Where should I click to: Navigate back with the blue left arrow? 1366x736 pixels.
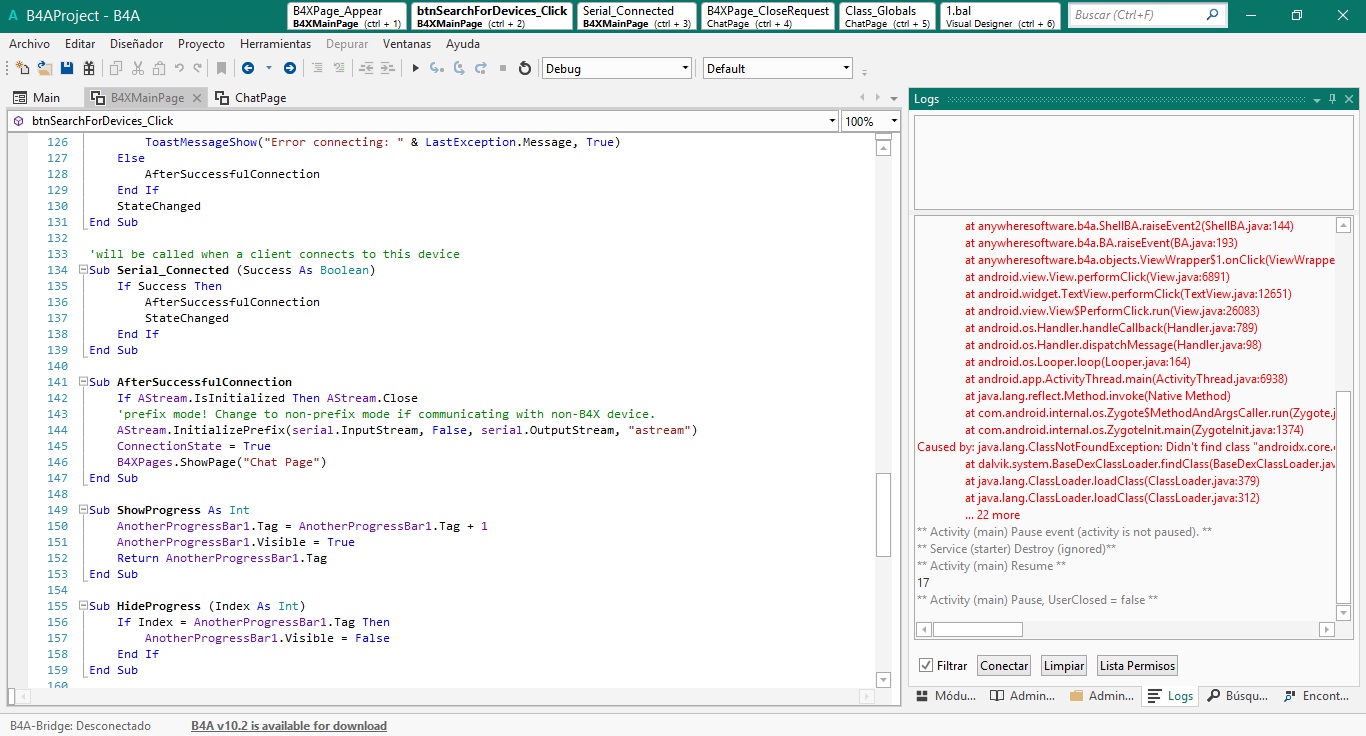pyautogui.click(x=247, y=68)
